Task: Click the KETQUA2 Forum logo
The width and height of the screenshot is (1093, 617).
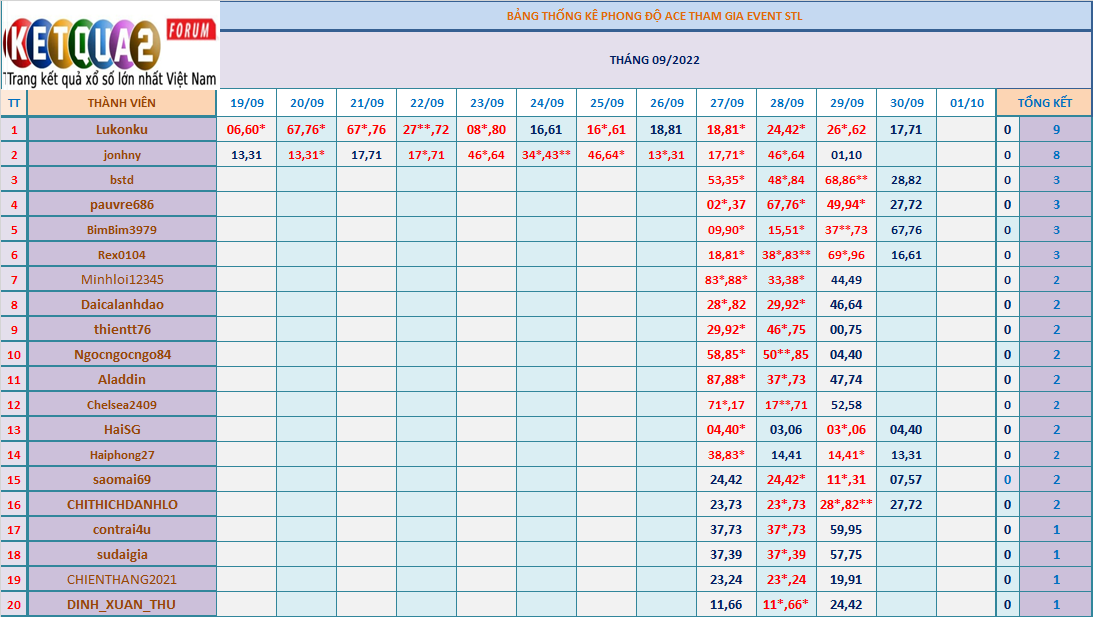Action: point(110,45)
